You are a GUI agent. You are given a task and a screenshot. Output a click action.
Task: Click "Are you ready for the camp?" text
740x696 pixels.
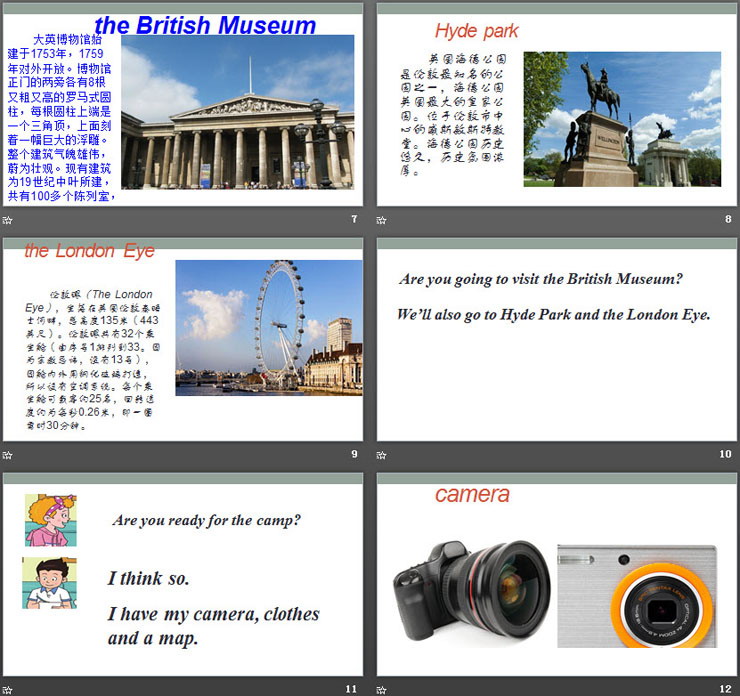[207, 520]
